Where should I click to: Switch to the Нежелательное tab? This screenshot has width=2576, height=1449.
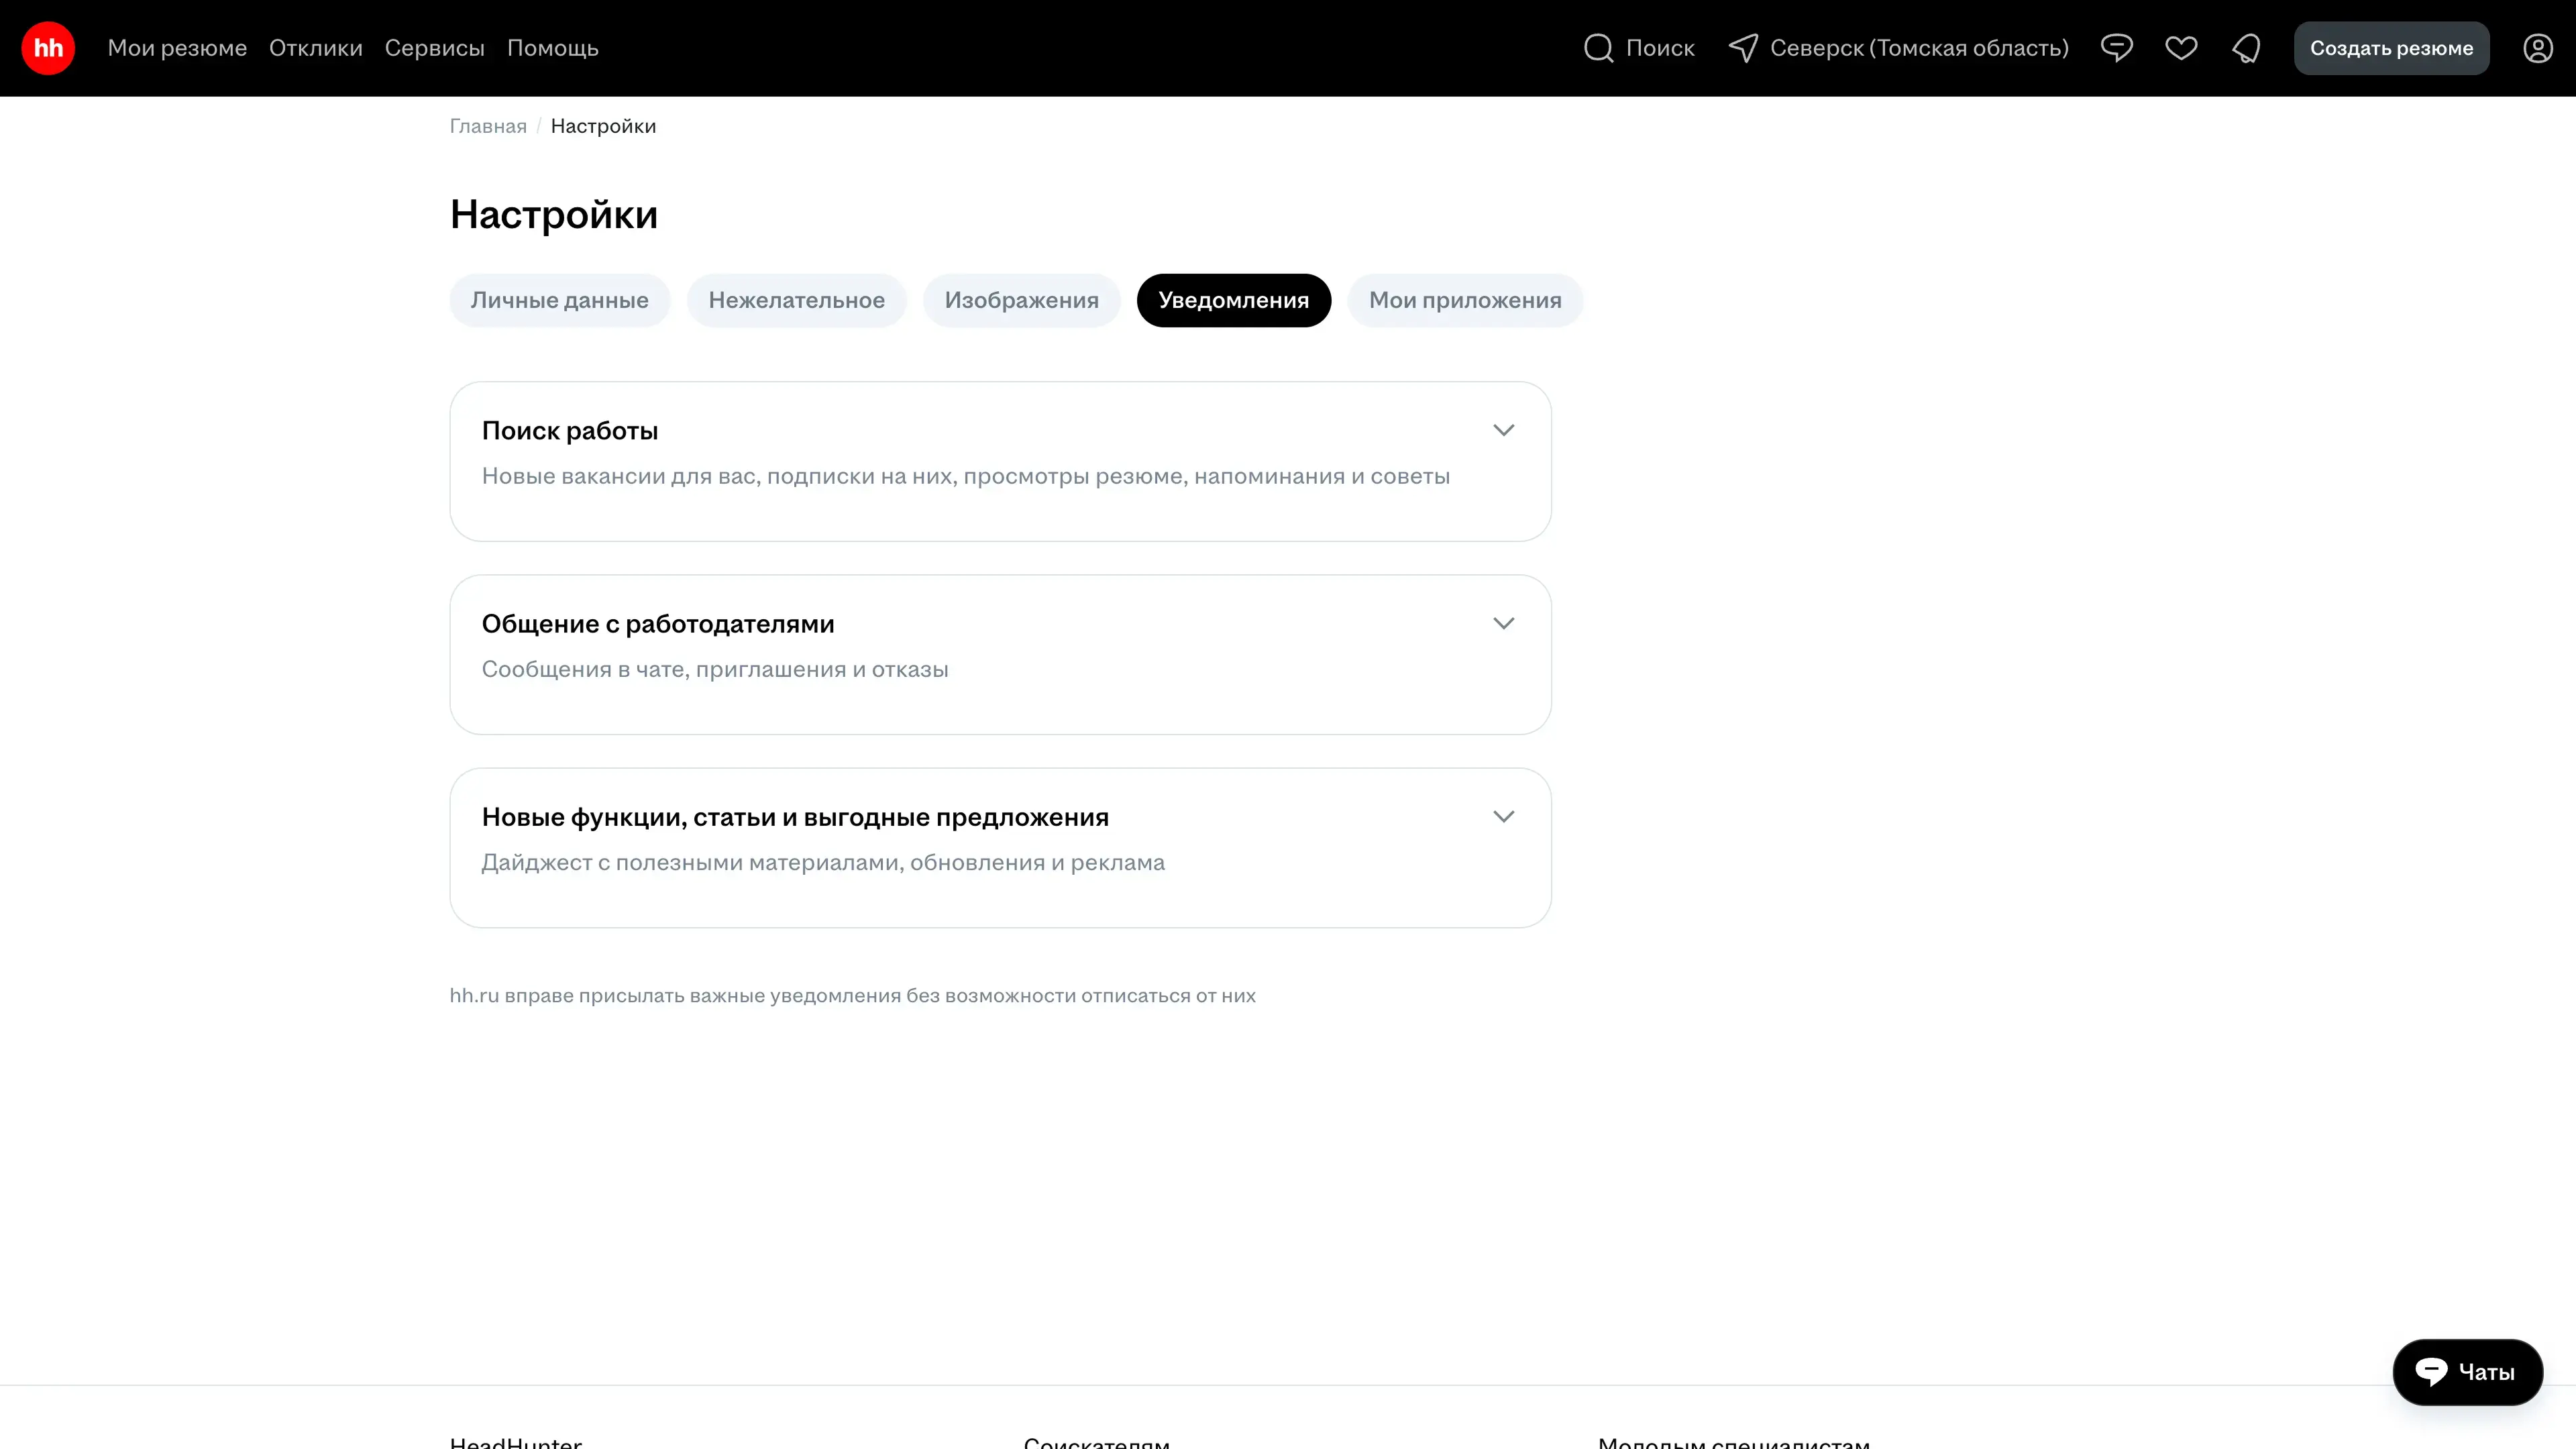[796, 300]
